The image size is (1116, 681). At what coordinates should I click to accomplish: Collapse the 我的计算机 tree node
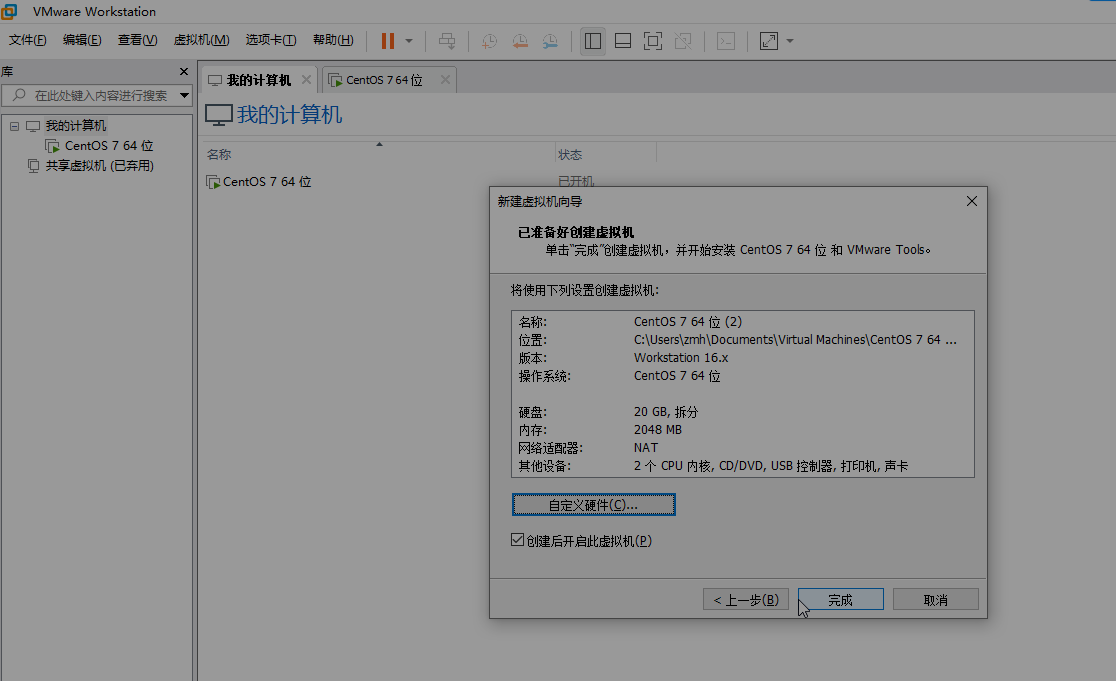click(x=14, y=126)
